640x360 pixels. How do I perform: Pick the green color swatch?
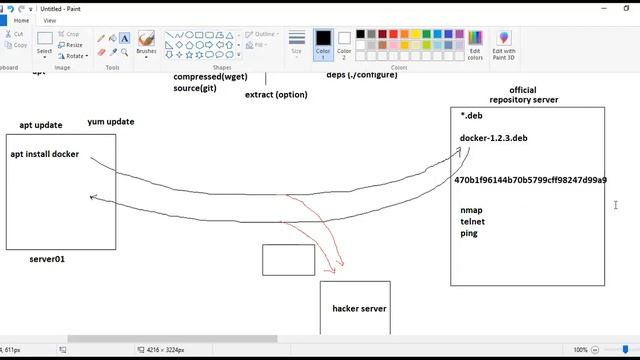(427, 34)
